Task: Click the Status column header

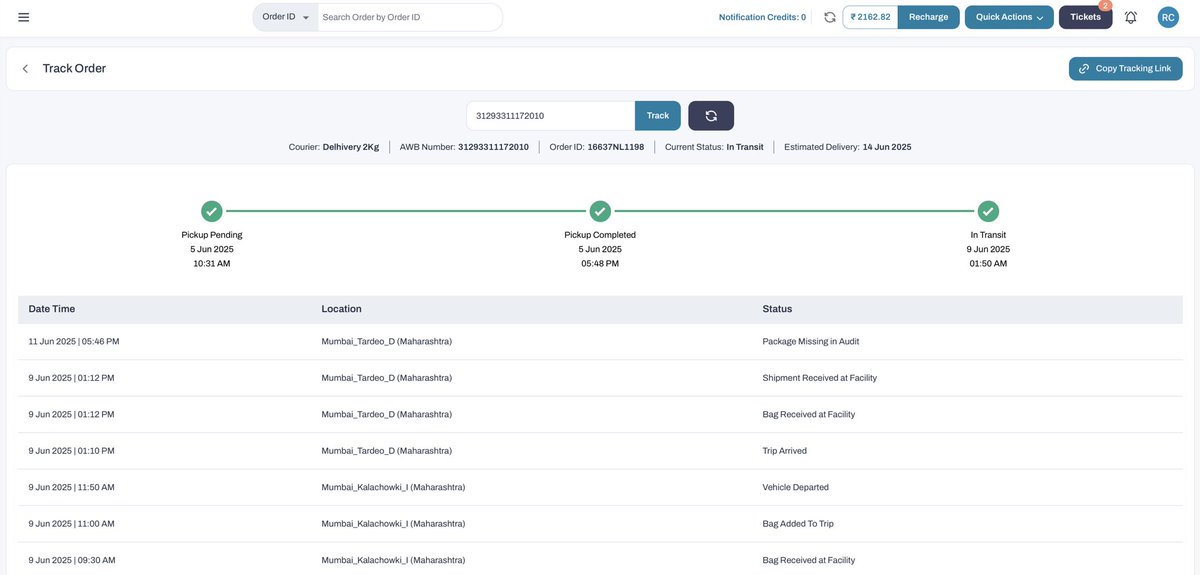Action: [777, 309]
